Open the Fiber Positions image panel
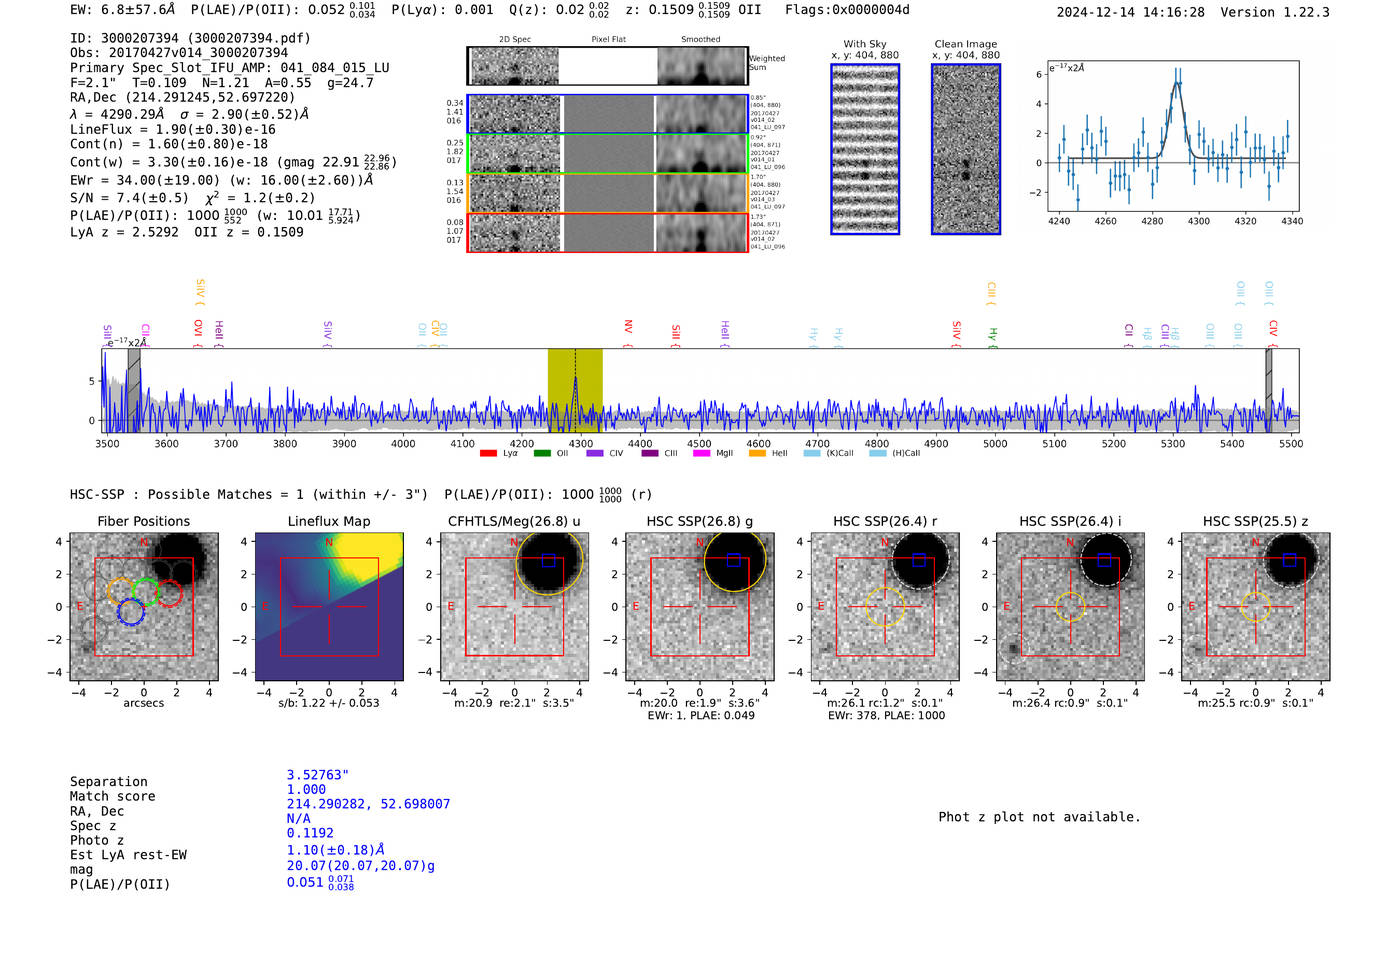1400x953 pixels. pos(143,607)
